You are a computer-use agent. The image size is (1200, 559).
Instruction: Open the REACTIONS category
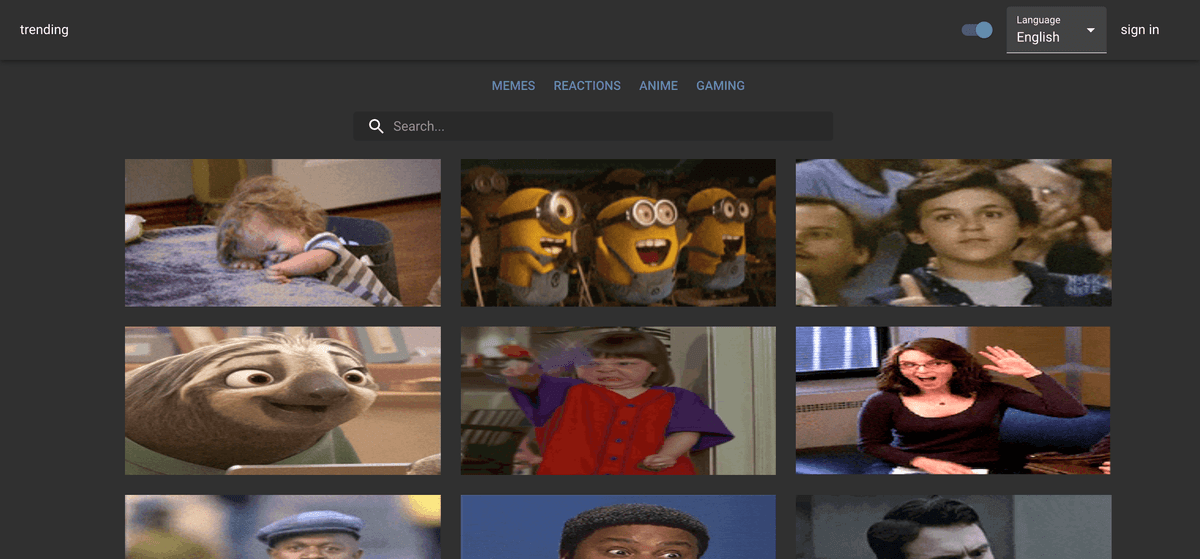[x=587, y=86]
